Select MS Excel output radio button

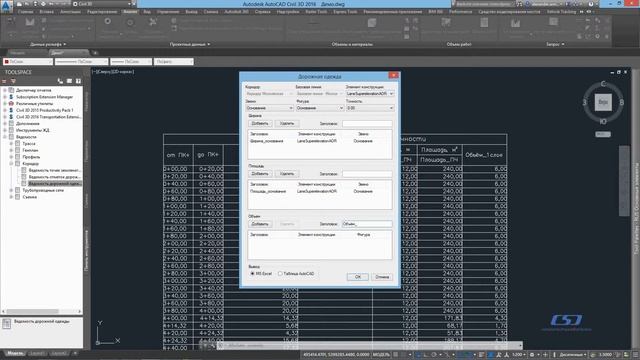[252, 273]
